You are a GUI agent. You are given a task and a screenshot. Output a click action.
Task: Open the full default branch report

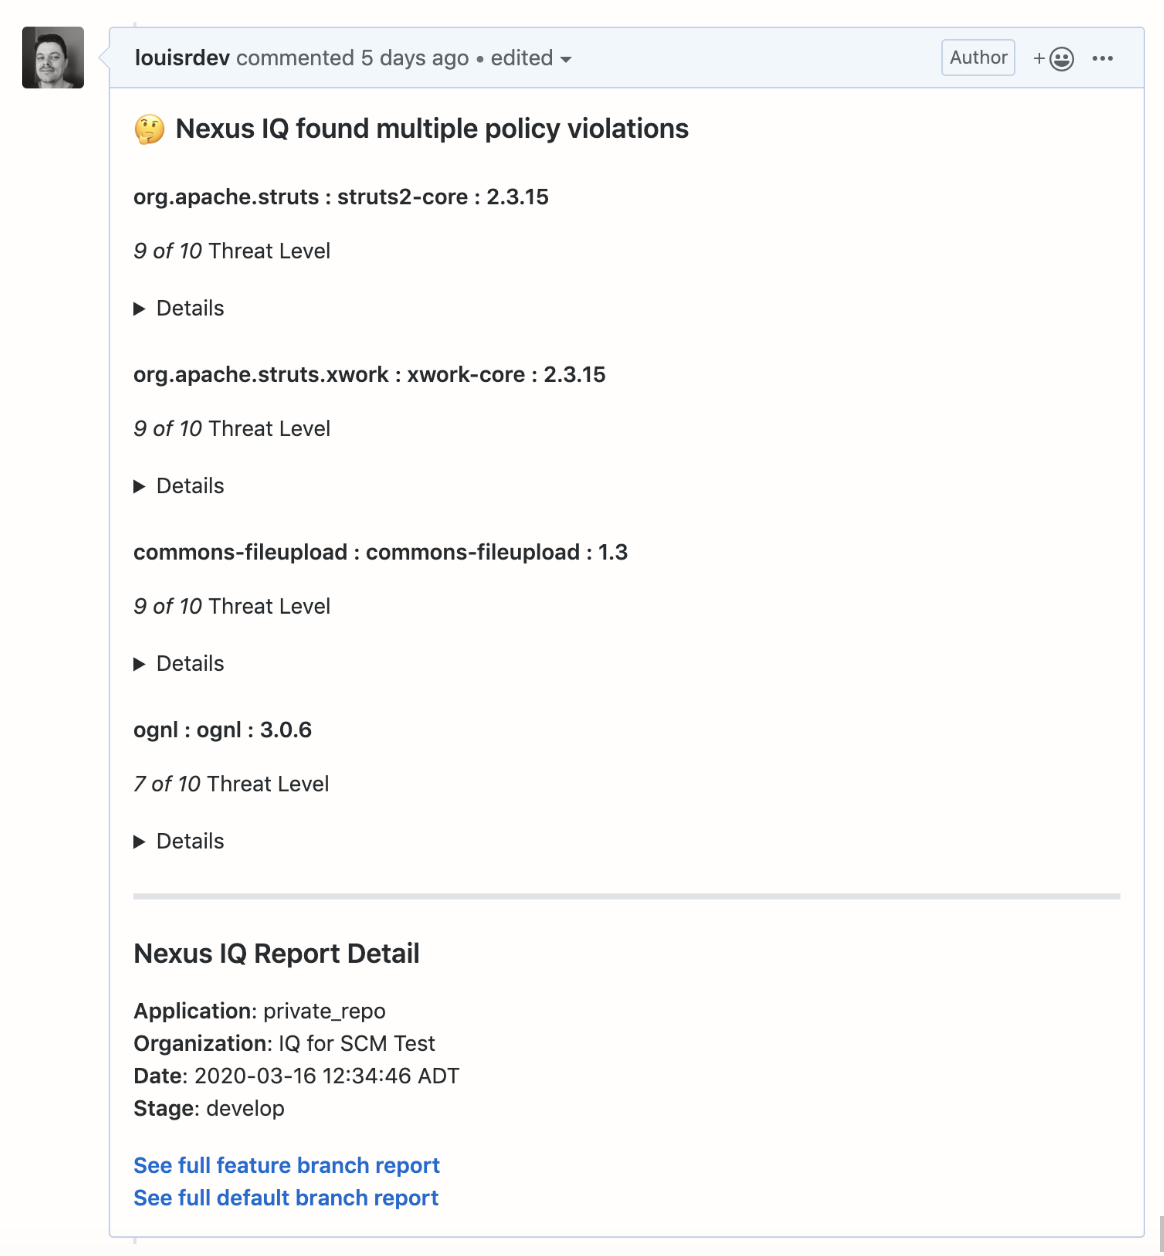(x=286, y=1198)
